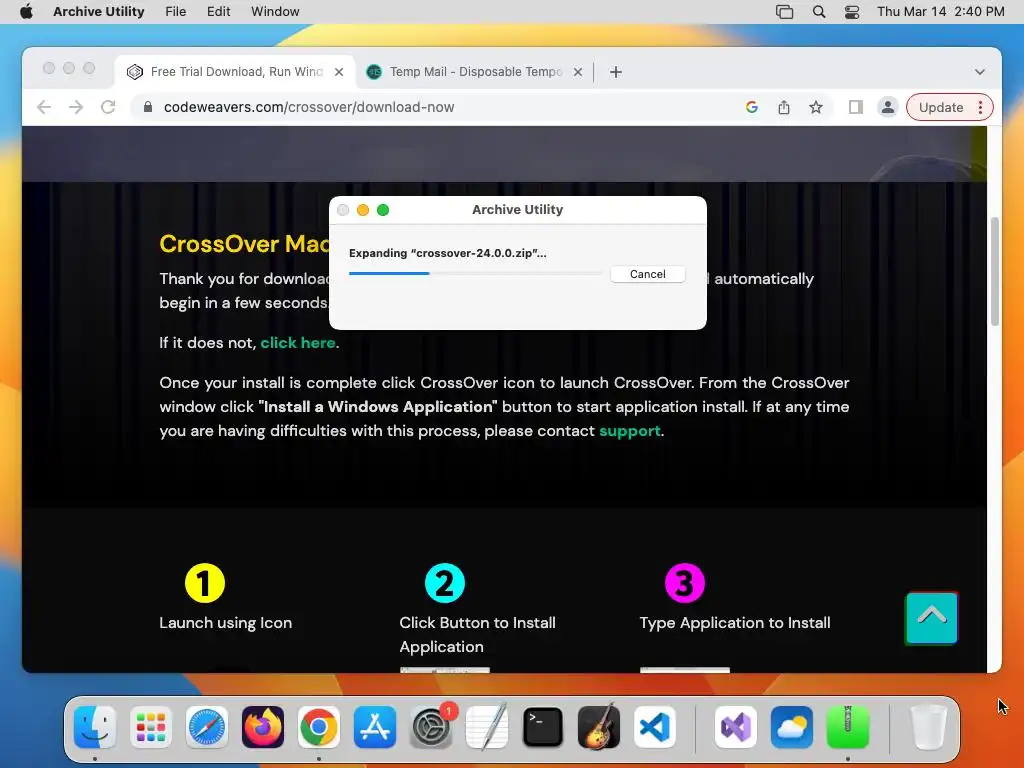This screenshot has width=1024, height=768.
Task: Open Trash from the Dock
Action: (929, 727)
